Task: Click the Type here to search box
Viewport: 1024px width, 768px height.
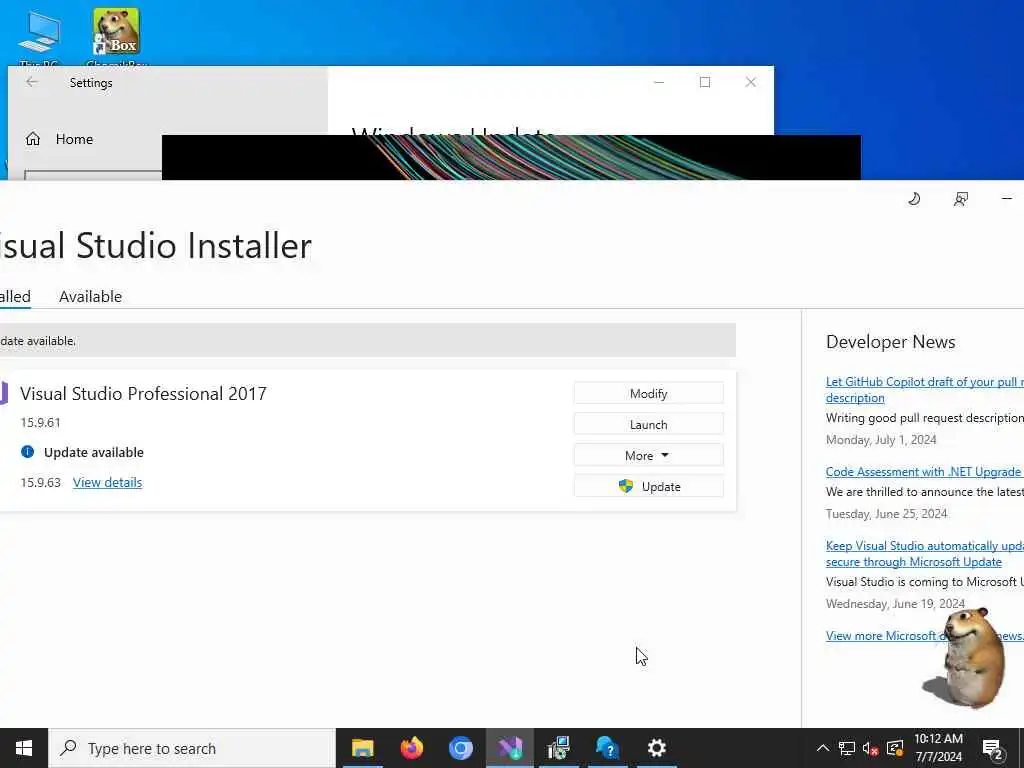Action: pos(192,748)
